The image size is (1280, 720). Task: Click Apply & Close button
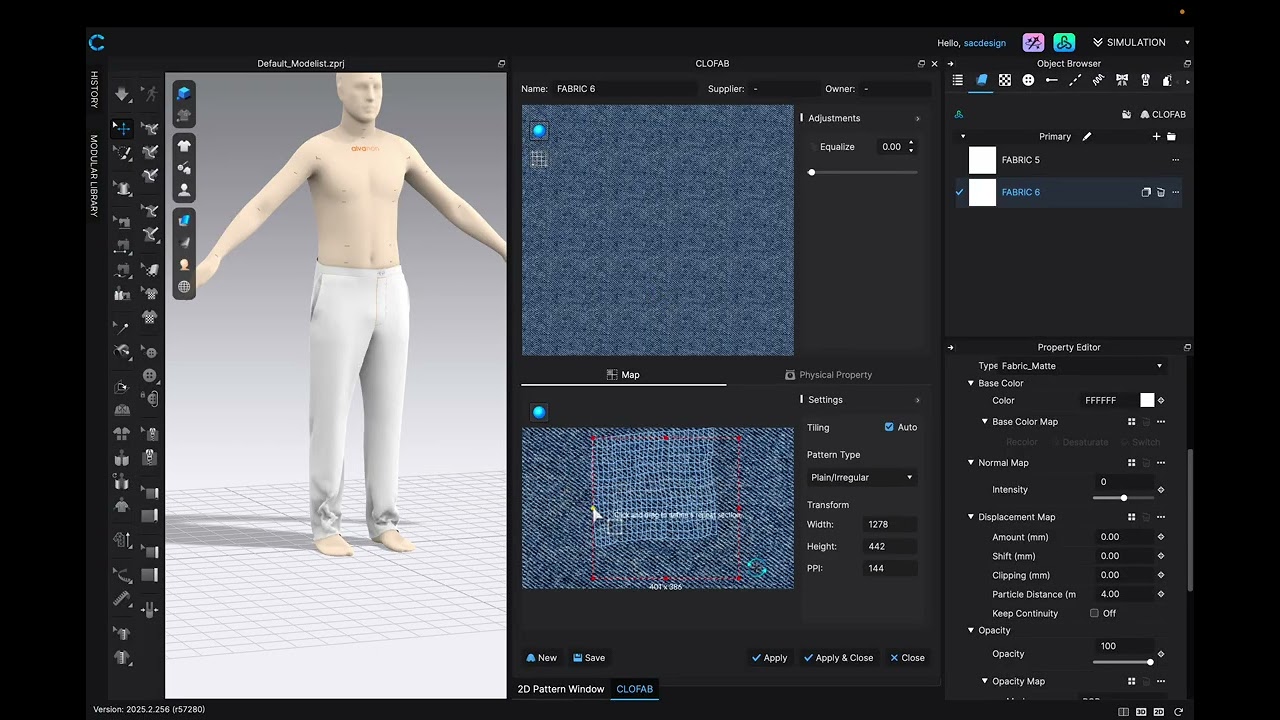838,658
